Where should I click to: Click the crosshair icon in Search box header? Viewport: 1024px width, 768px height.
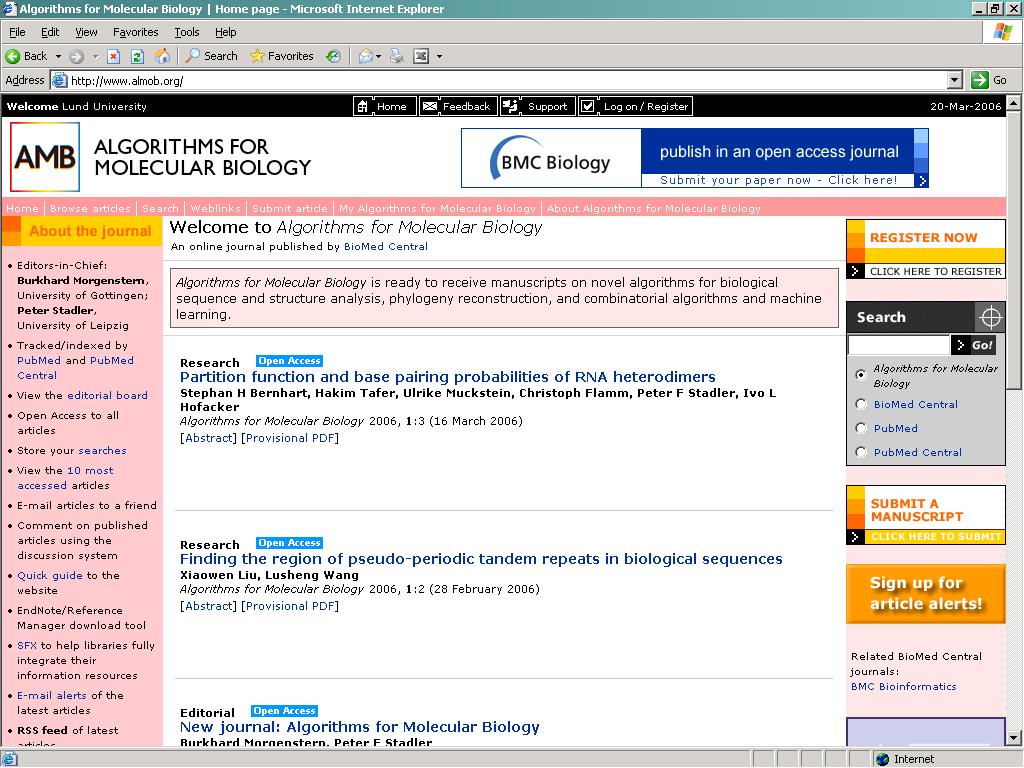pyautogui.click(x=990, y=317)
